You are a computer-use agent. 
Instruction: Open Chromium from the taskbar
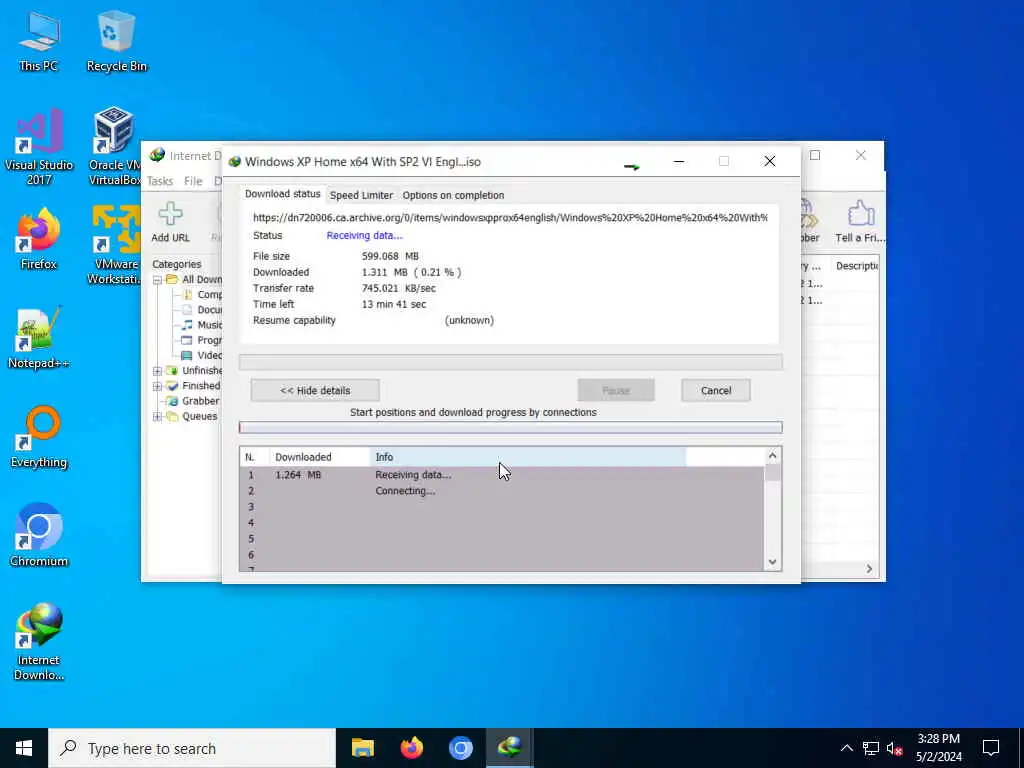[x=460, y=748]
